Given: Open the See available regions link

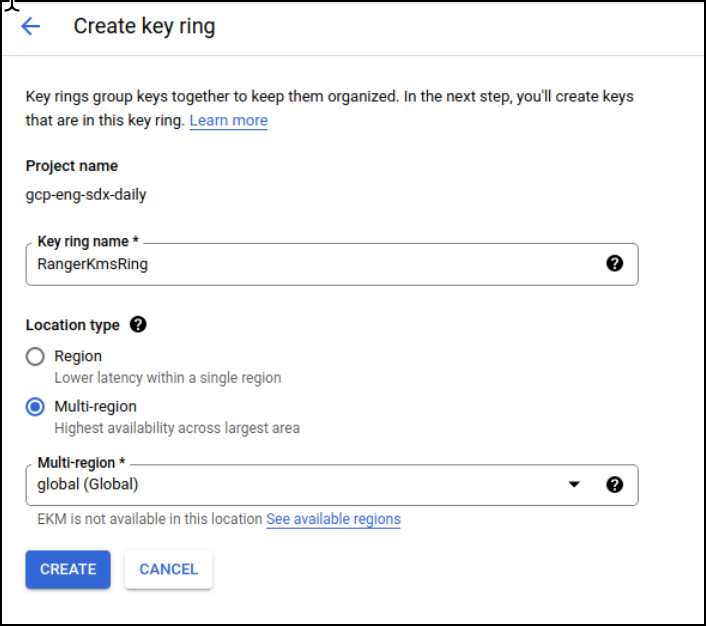Looking at the screenshot, I should tap(333, 519).
